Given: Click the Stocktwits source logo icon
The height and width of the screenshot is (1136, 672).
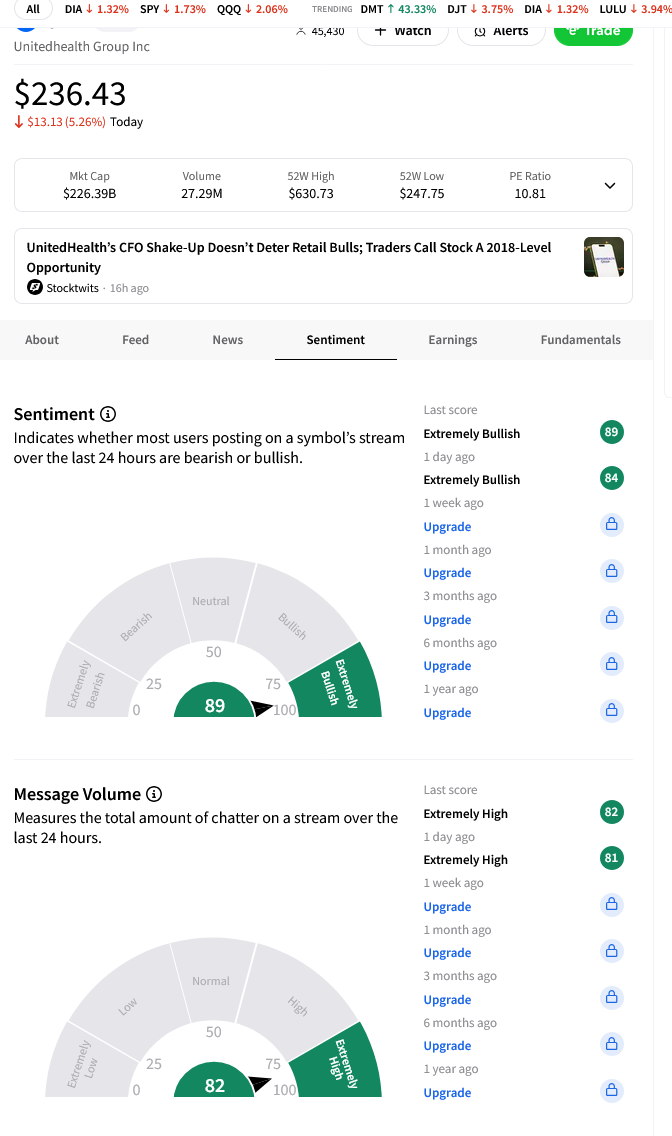Looking at the screenshot, I should 35,288.
